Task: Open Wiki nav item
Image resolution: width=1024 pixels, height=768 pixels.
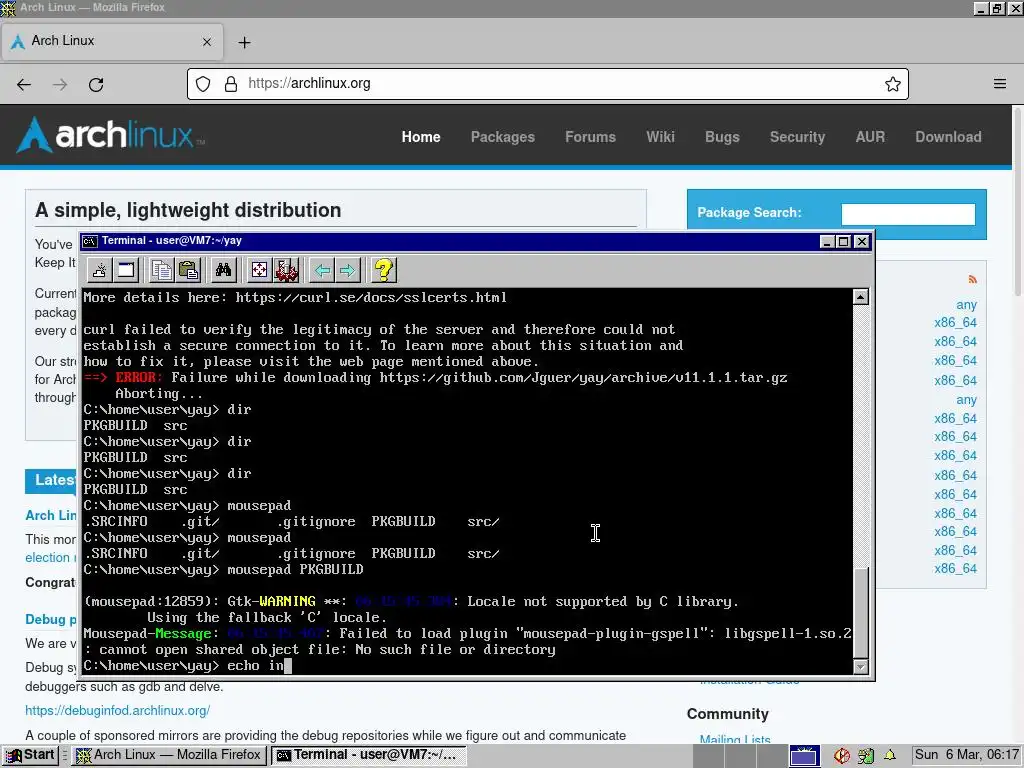Action: pyautogui.click(x=660, y=137)
